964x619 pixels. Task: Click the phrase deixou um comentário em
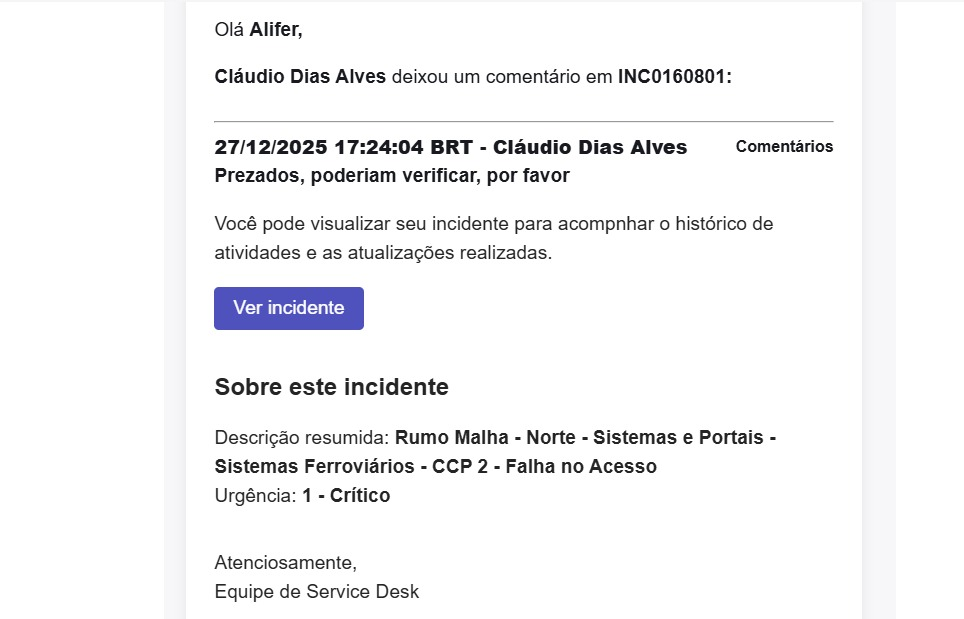[502, 76]
